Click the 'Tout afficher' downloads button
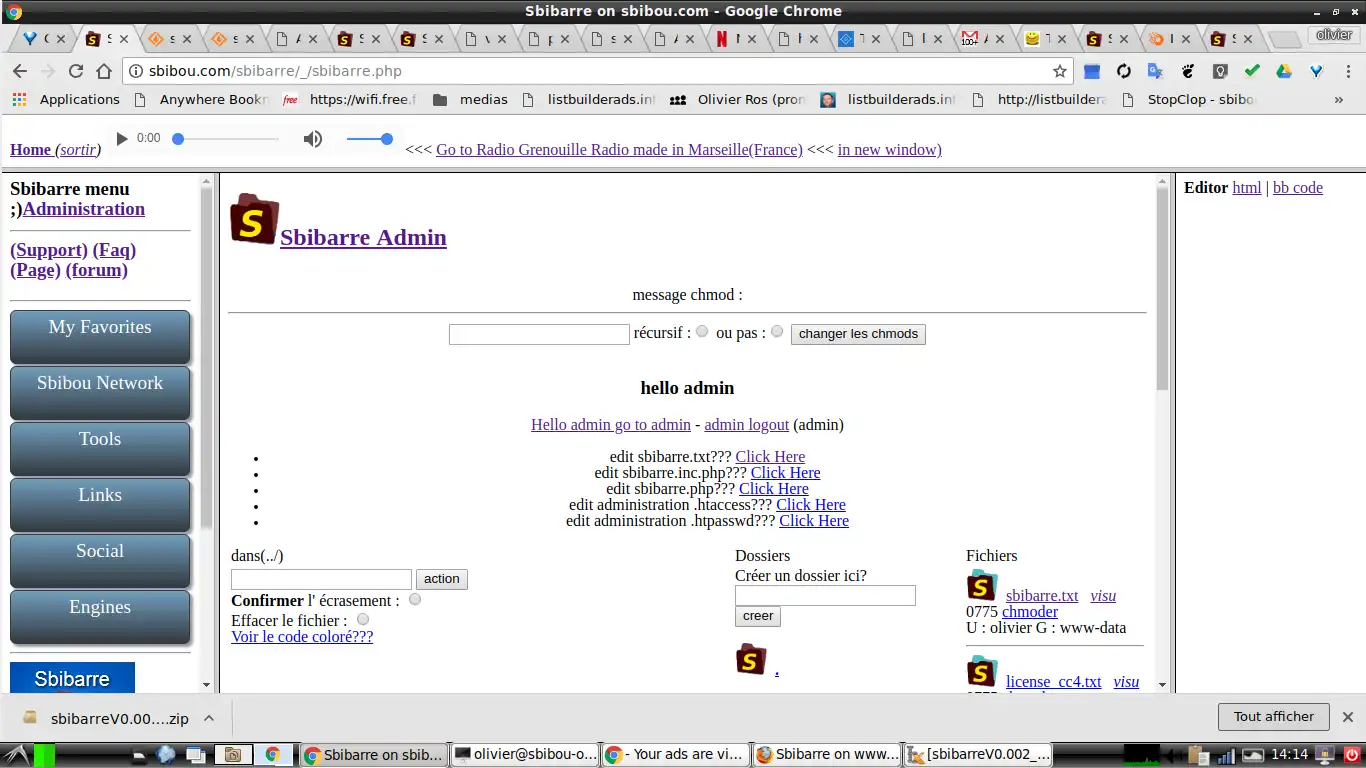 (x=1274, y=717)
